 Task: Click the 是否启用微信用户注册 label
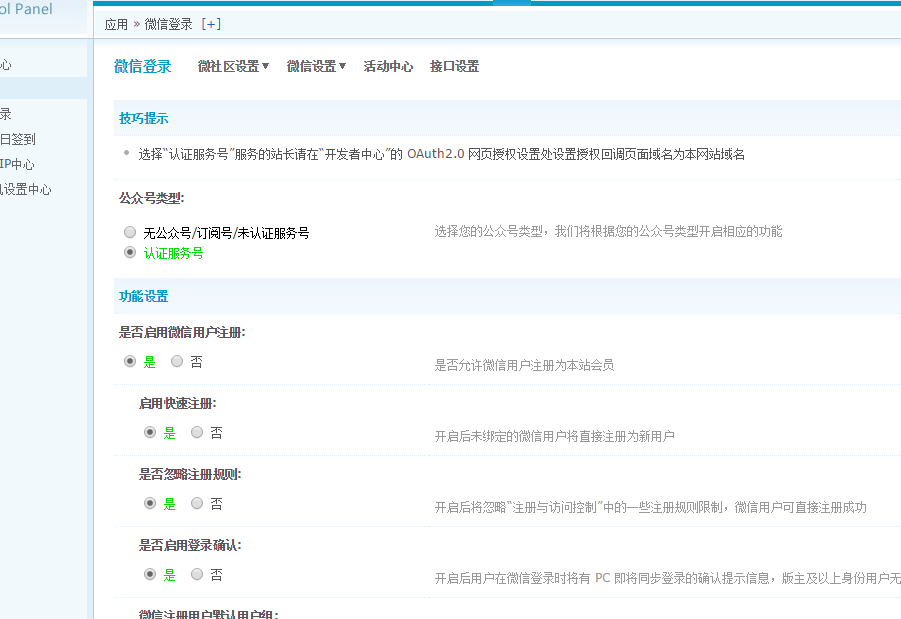(182, 332)
